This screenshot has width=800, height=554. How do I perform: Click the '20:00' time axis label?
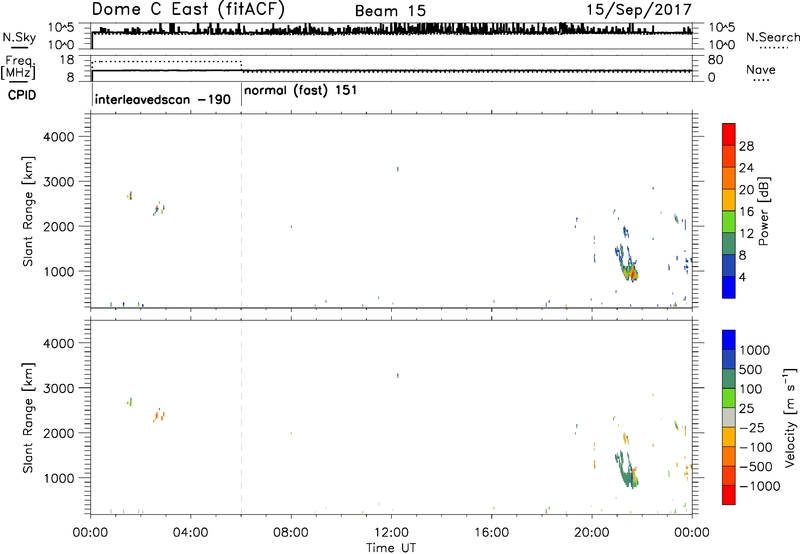point(592,533)
